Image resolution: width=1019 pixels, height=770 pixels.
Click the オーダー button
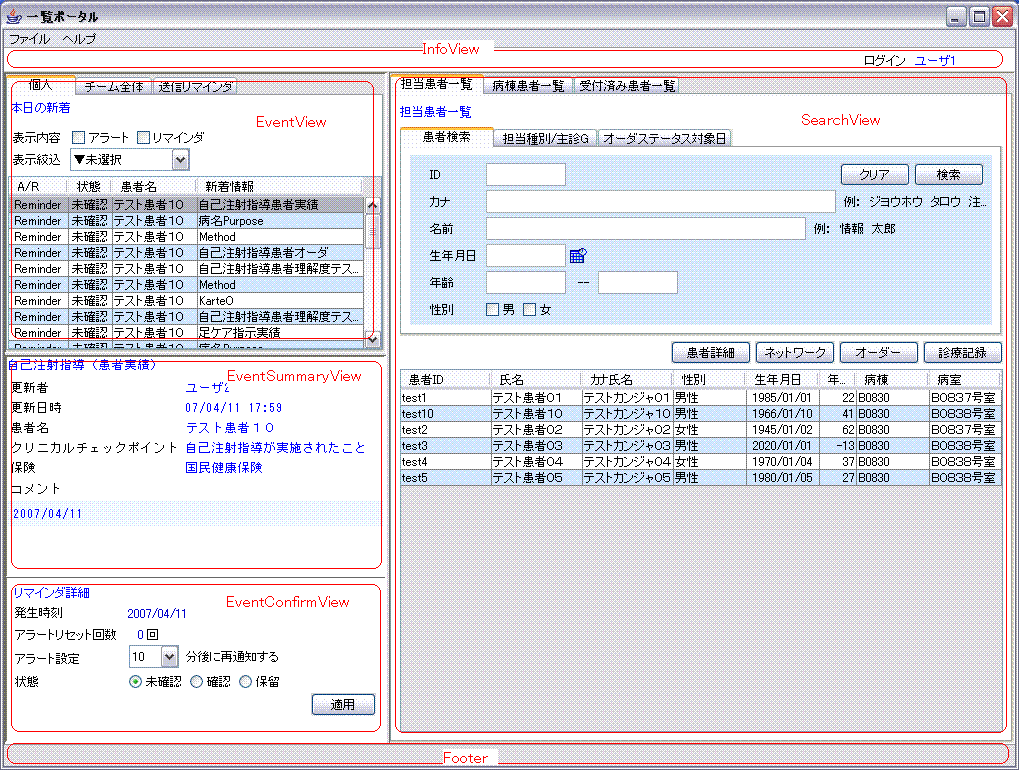(x=879, y=352)
